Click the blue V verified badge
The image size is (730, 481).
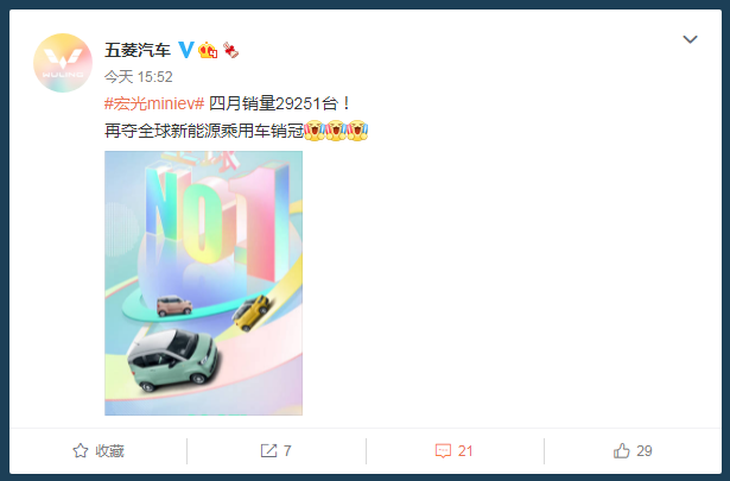(x=186, y=49)
